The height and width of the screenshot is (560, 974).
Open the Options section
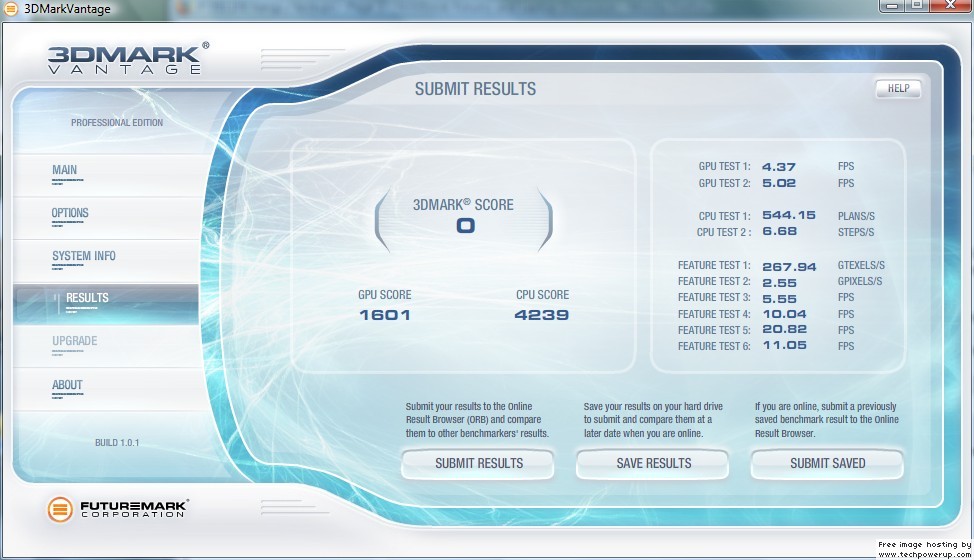(106, 217)
